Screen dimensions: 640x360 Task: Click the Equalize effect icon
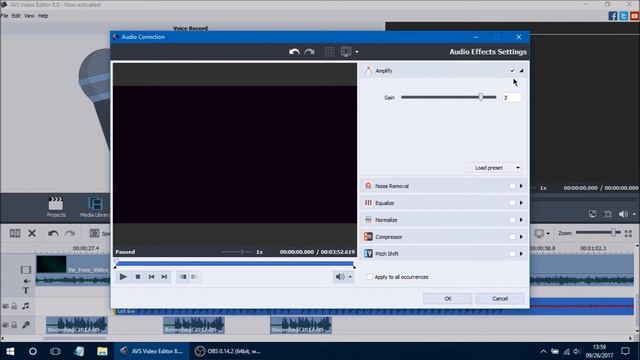click(x=368, y=203)
